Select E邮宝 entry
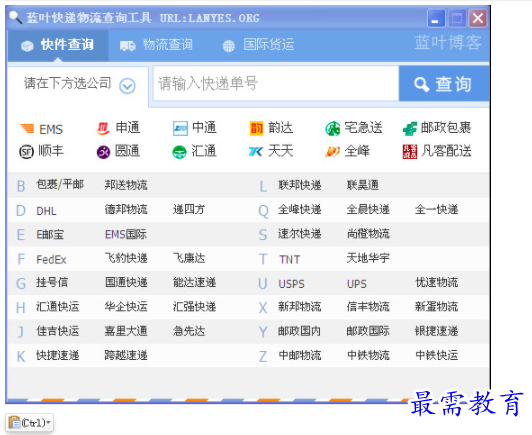 pyautogui.click(x=50, y=234)
